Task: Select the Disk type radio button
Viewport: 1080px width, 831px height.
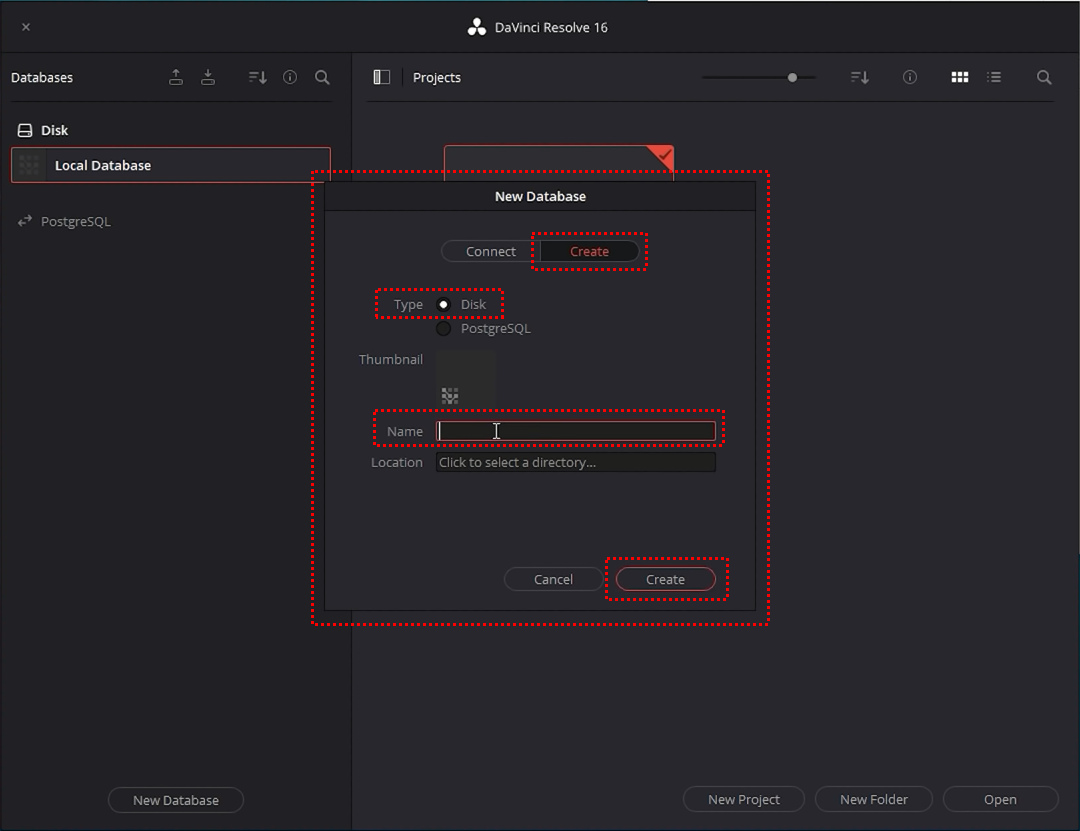Action: 444,304
